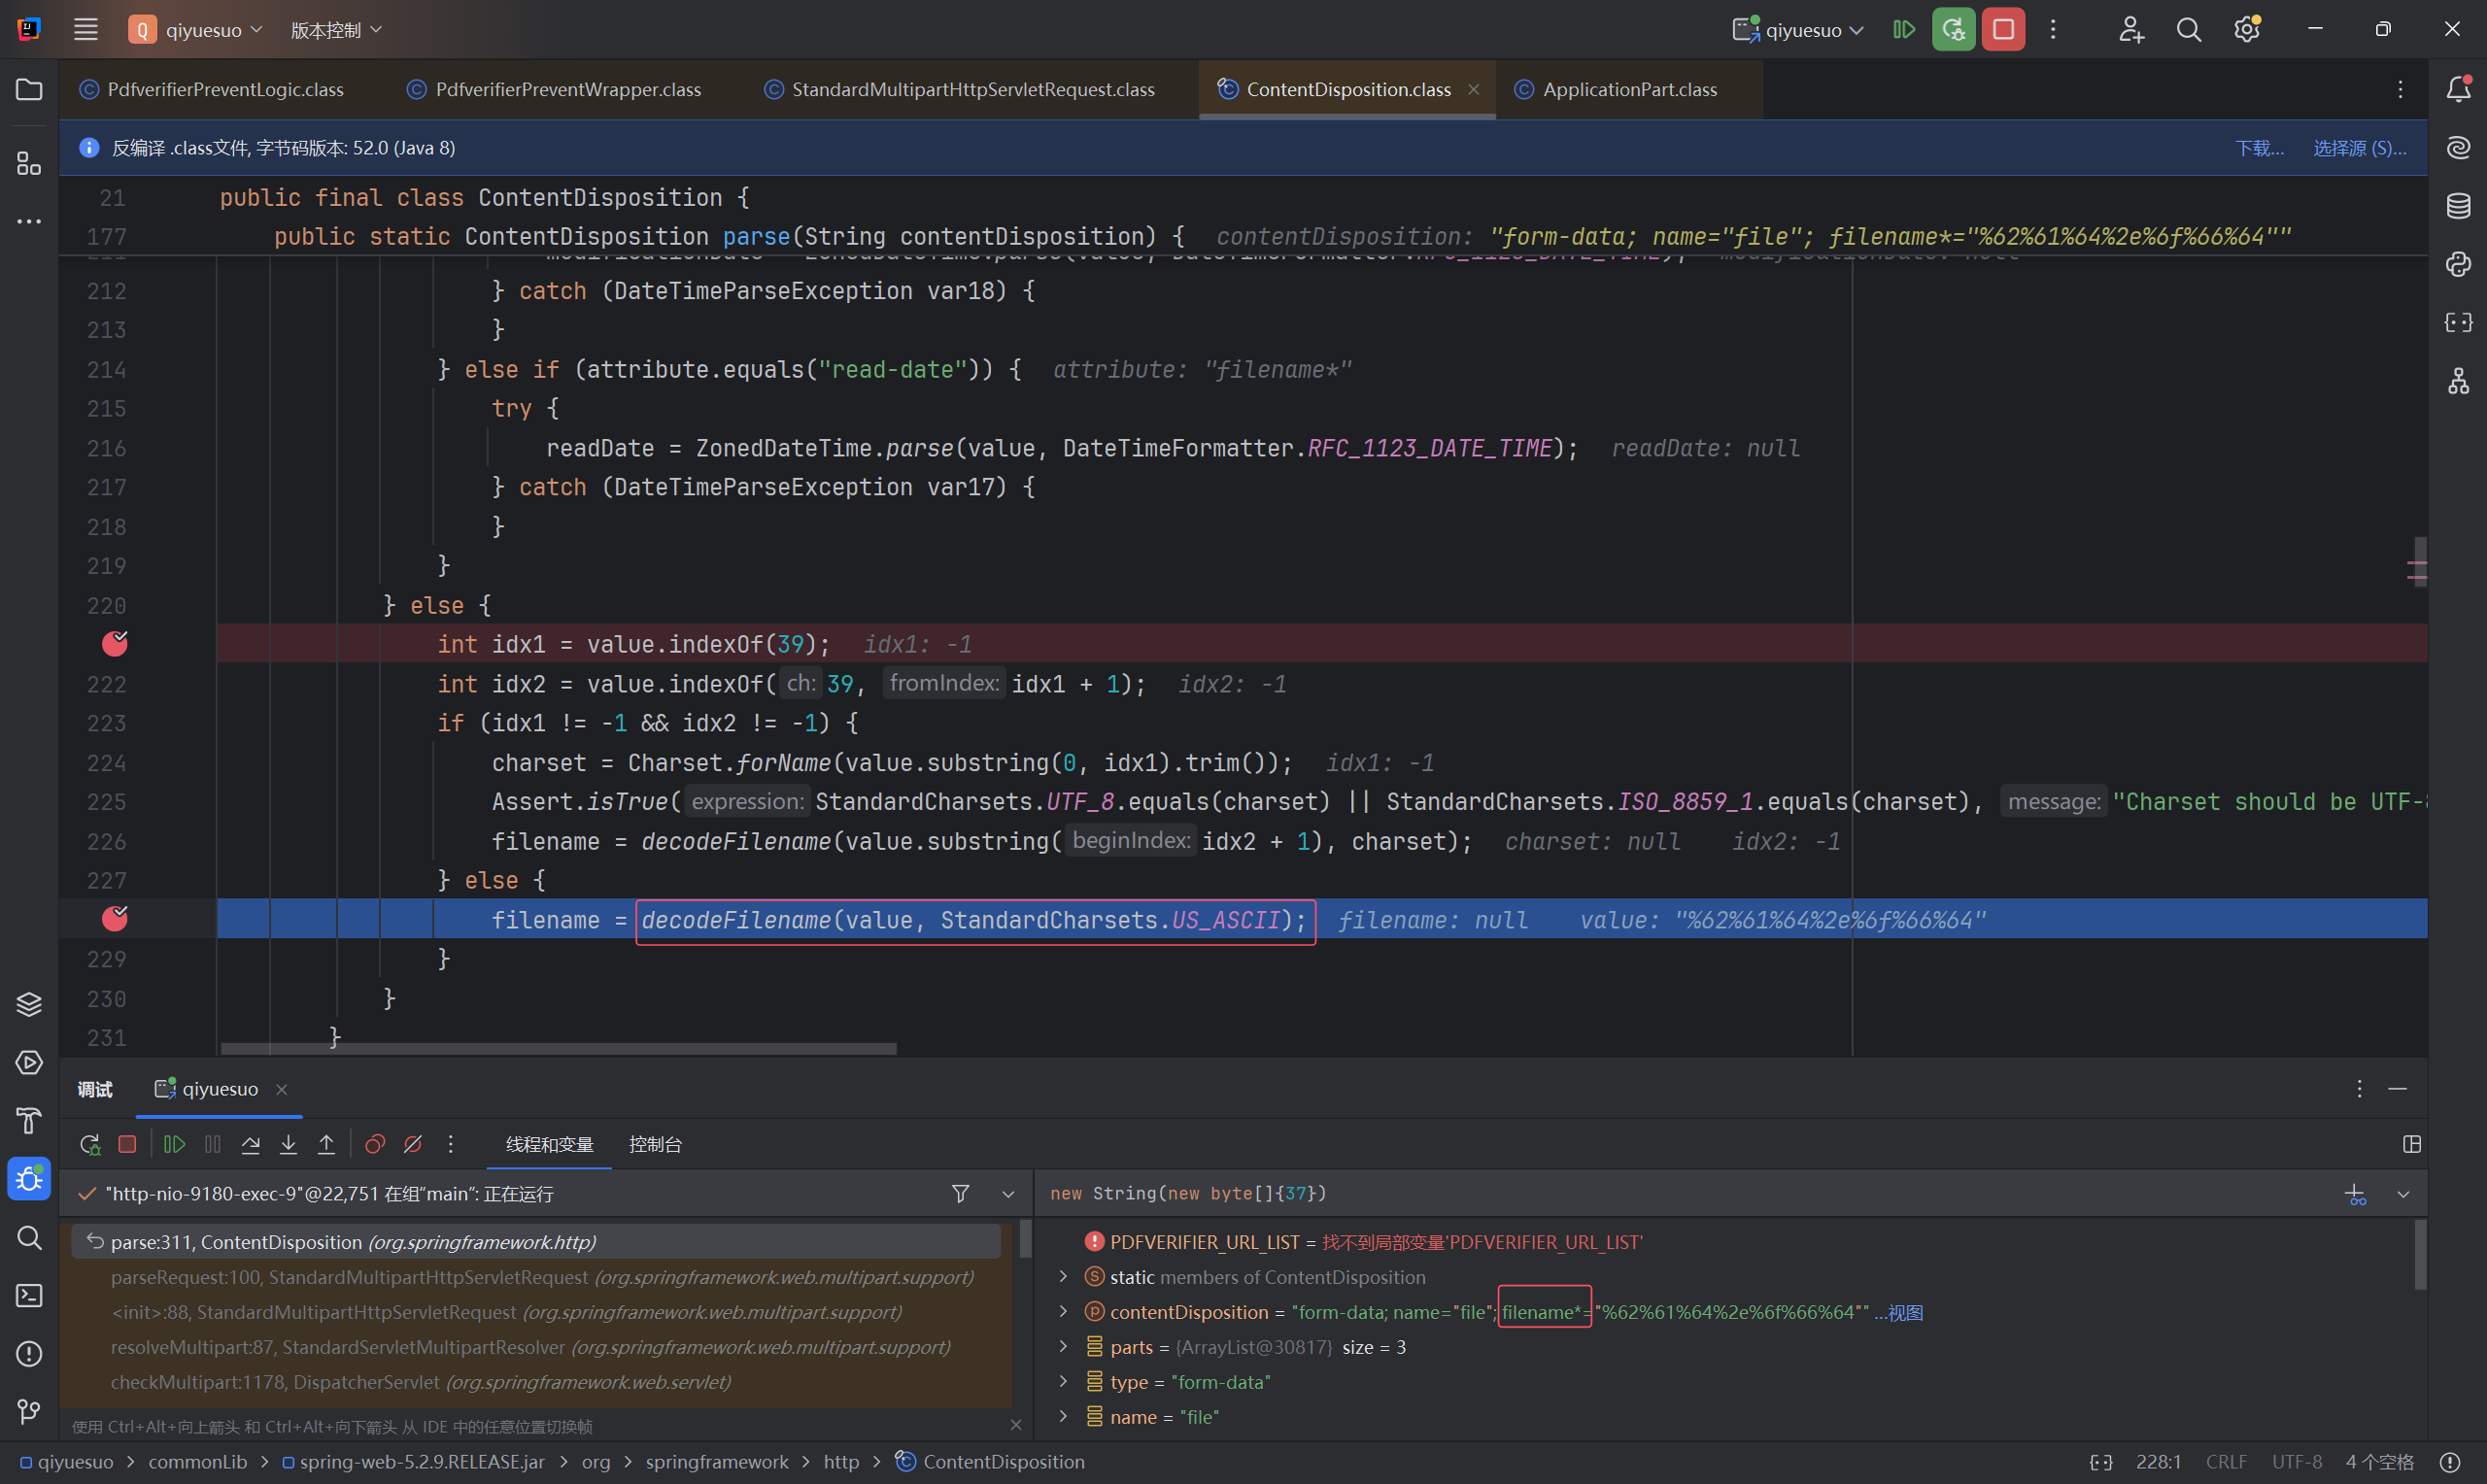Click Step Into debug icon
2487x1484 pixels.
(x=288, y=1144)
